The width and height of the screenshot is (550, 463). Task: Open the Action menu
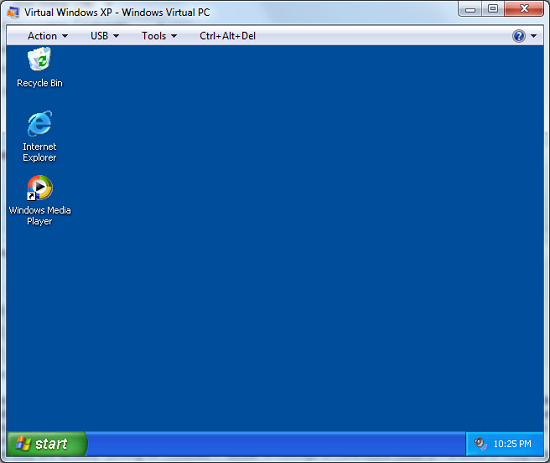coord(48,36)
